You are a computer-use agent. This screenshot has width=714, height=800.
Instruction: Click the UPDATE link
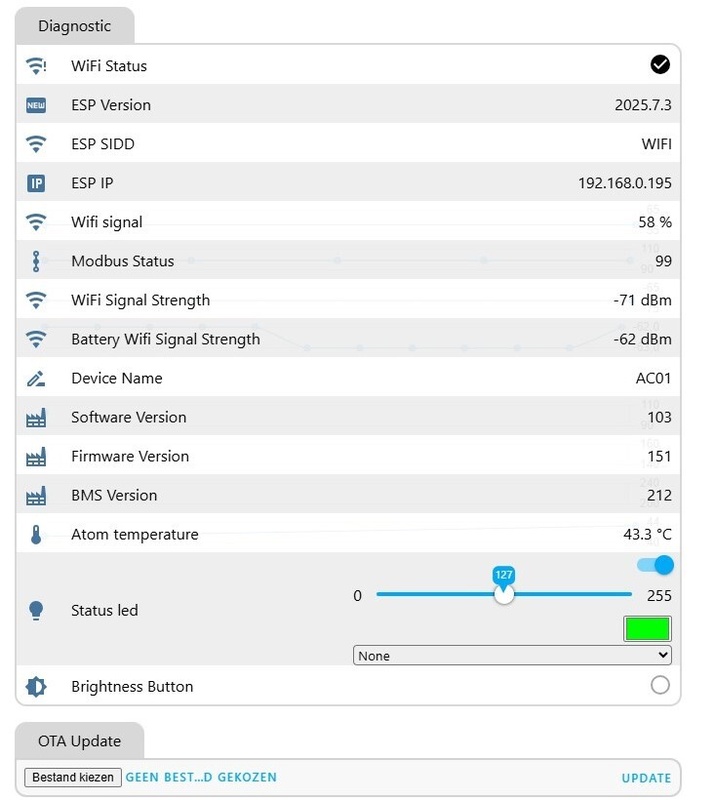[646, 778]
